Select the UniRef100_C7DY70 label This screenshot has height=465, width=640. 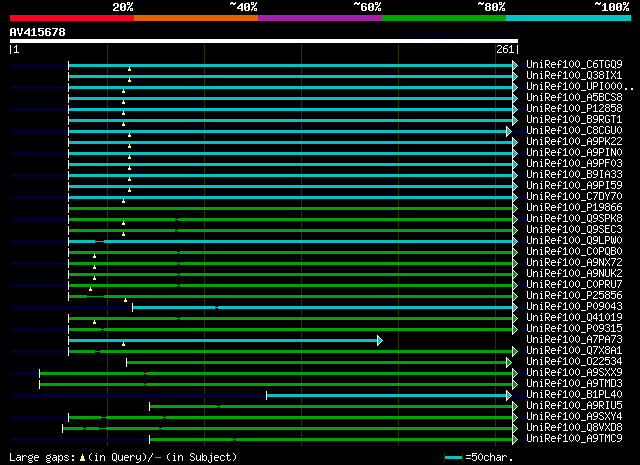[x=574, y=197]
